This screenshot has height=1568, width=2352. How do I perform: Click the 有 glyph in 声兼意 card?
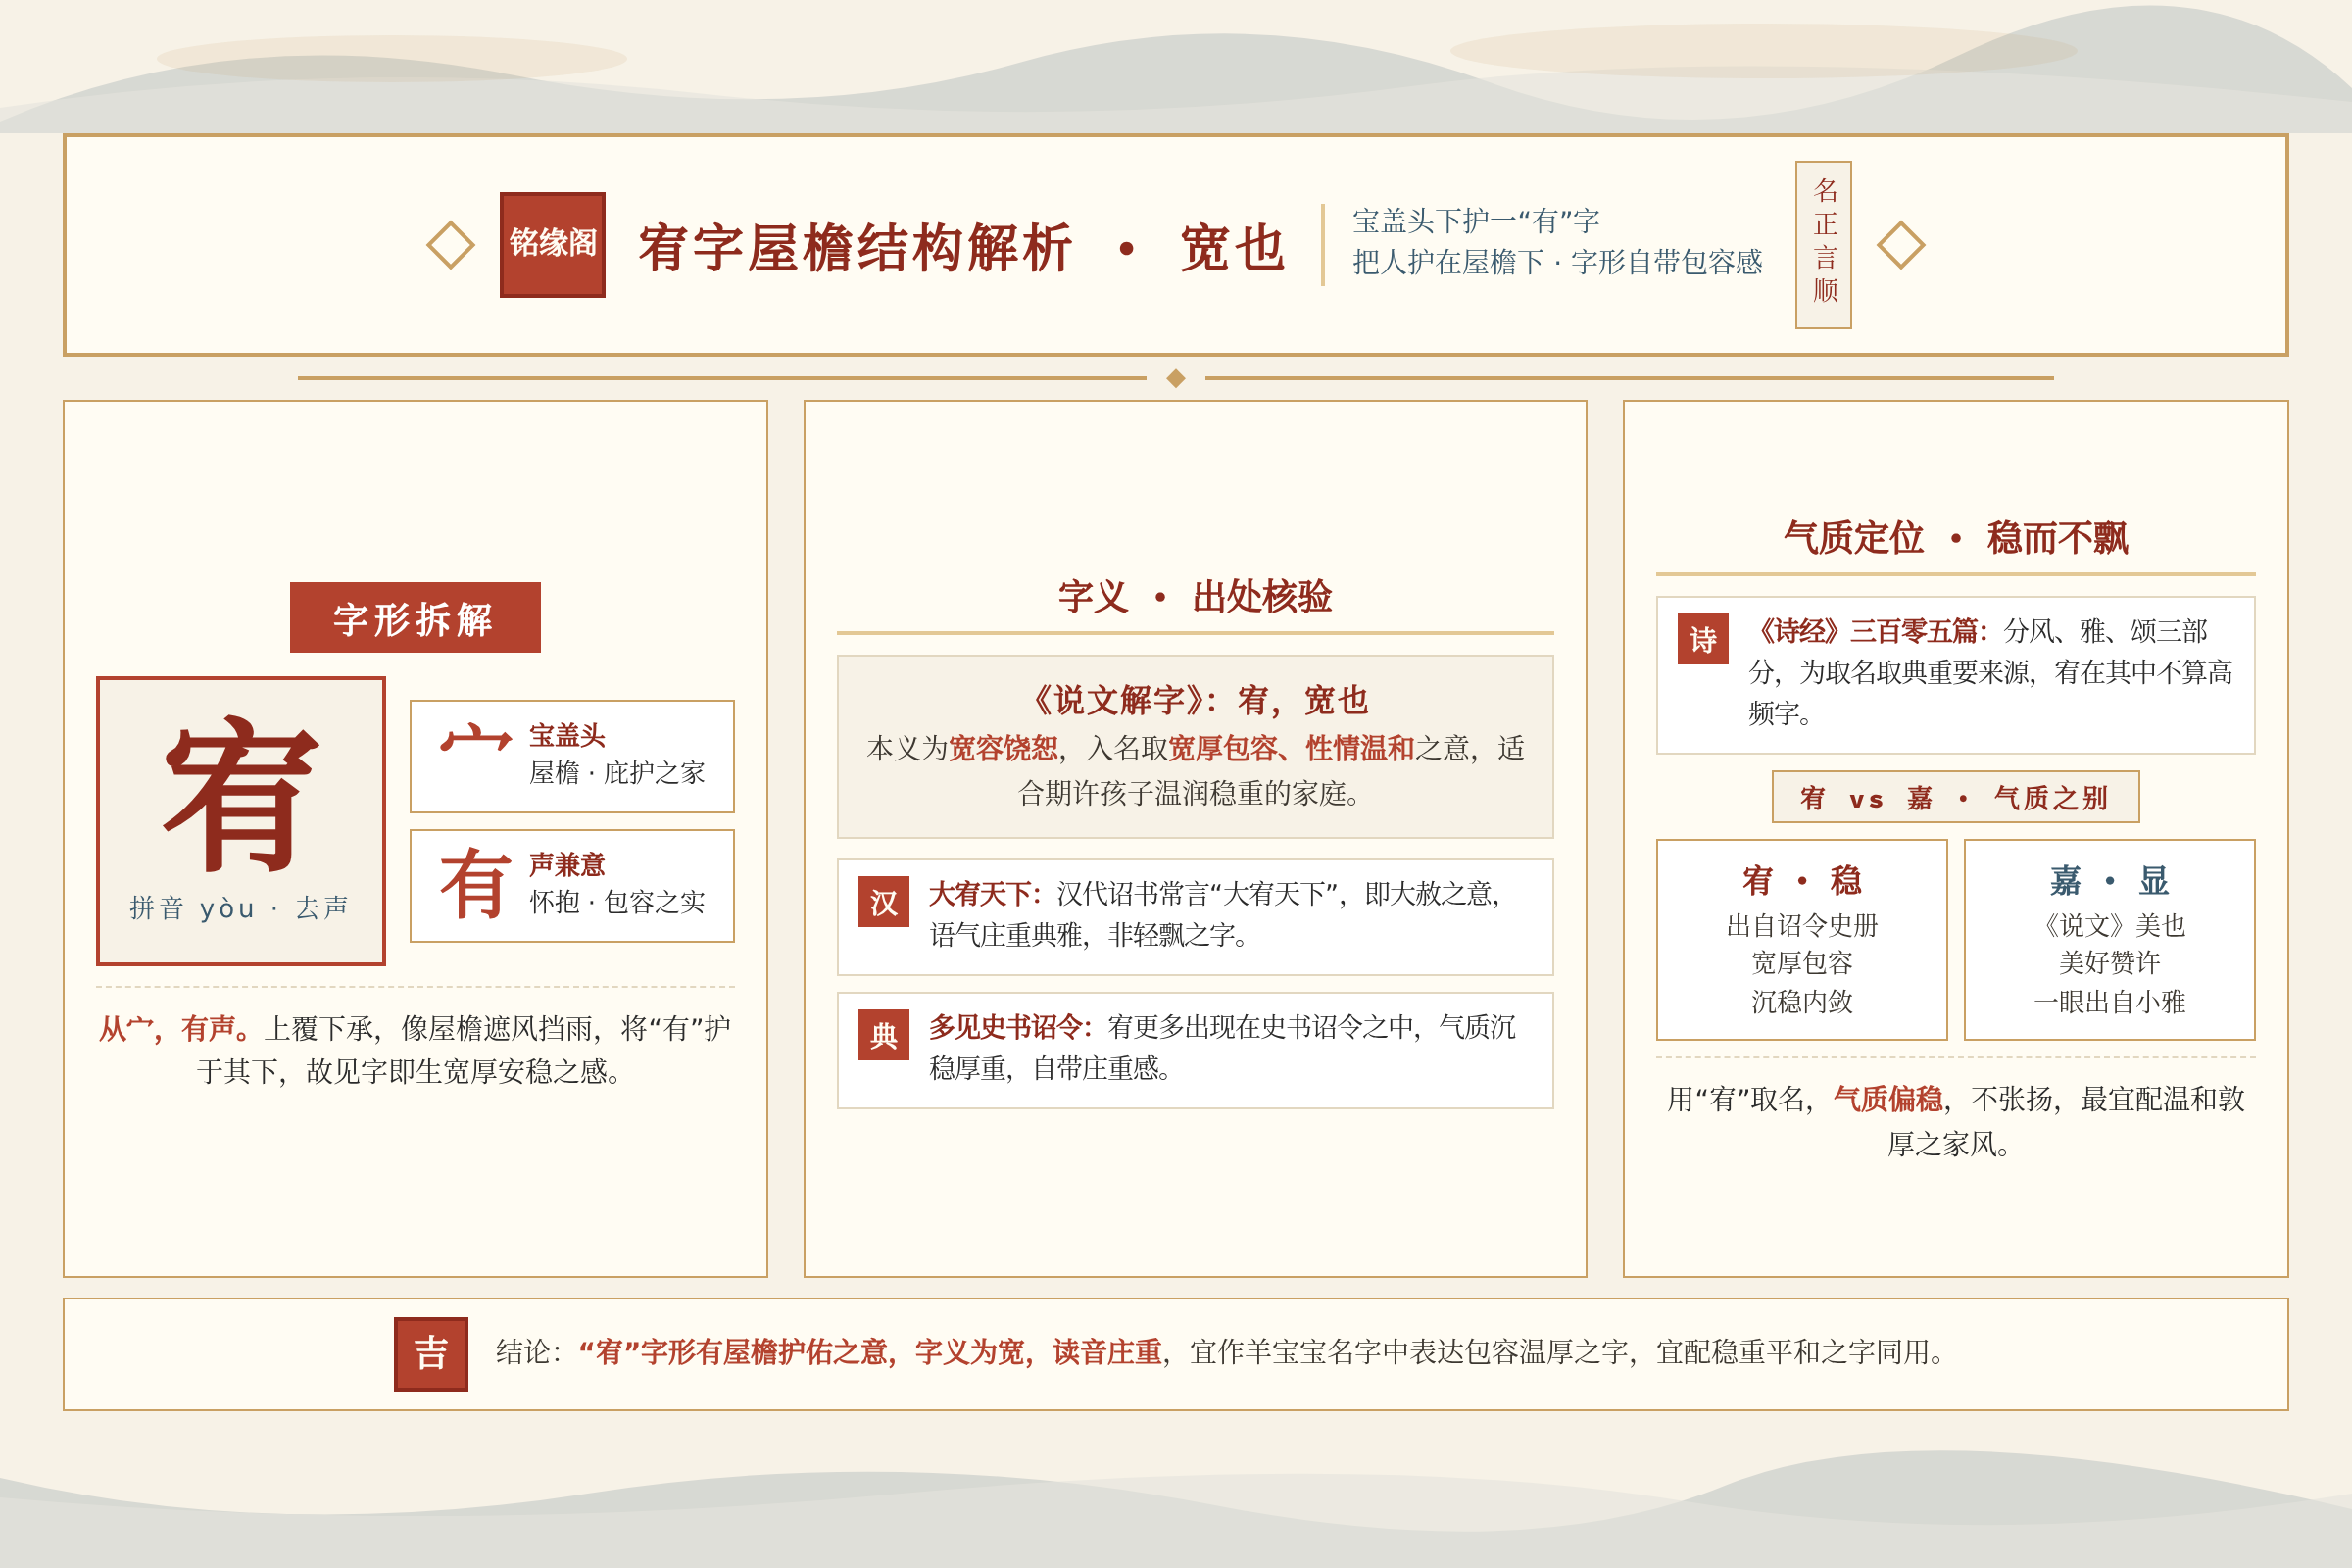click(x=476, y=884)
